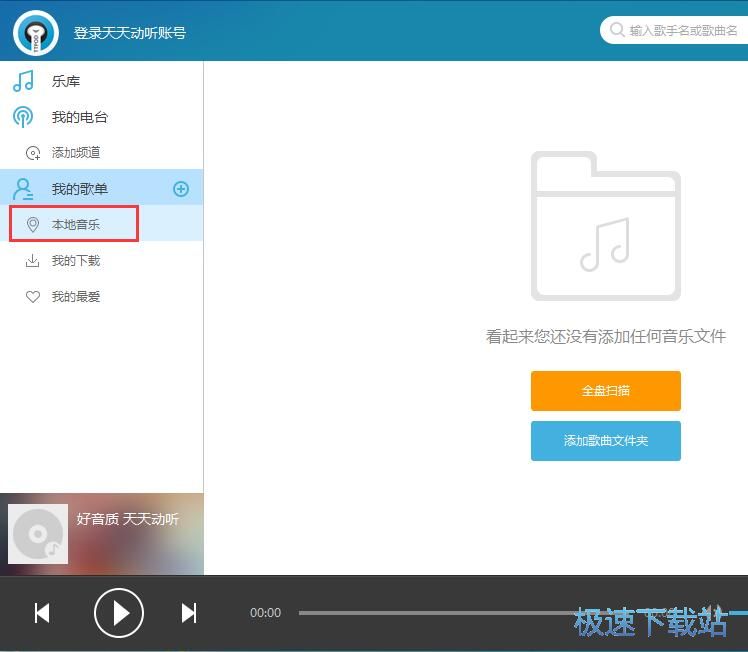The image size is (748, 652).
Task: Open the 登录天天动听账号 login link
Action: tap(130, 33)
